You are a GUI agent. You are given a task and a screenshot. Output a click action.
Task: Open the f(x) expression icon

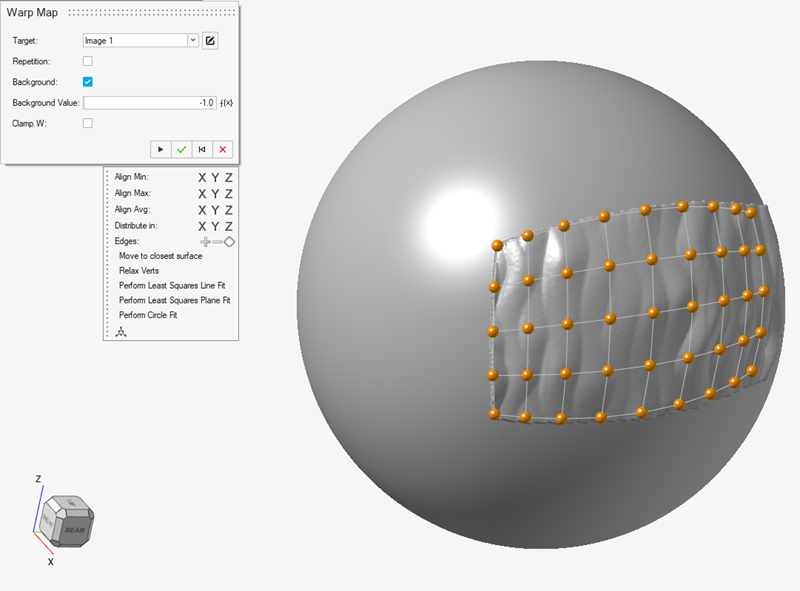227,103
